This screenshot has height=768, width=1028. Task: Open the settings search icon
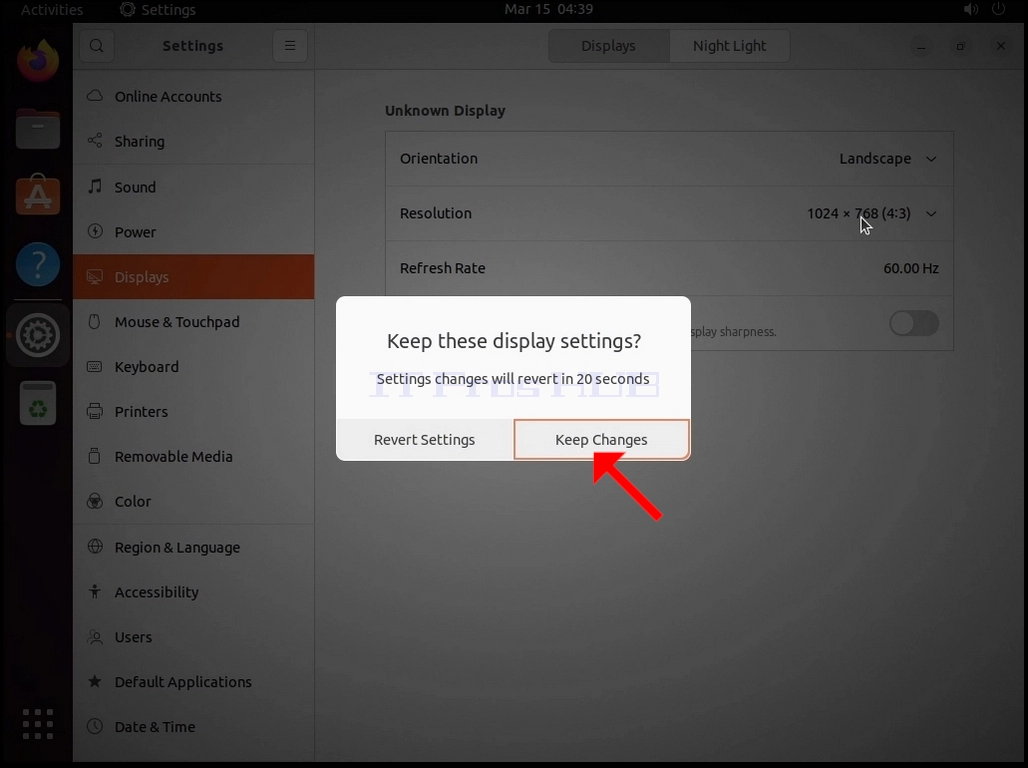[96, 46]
